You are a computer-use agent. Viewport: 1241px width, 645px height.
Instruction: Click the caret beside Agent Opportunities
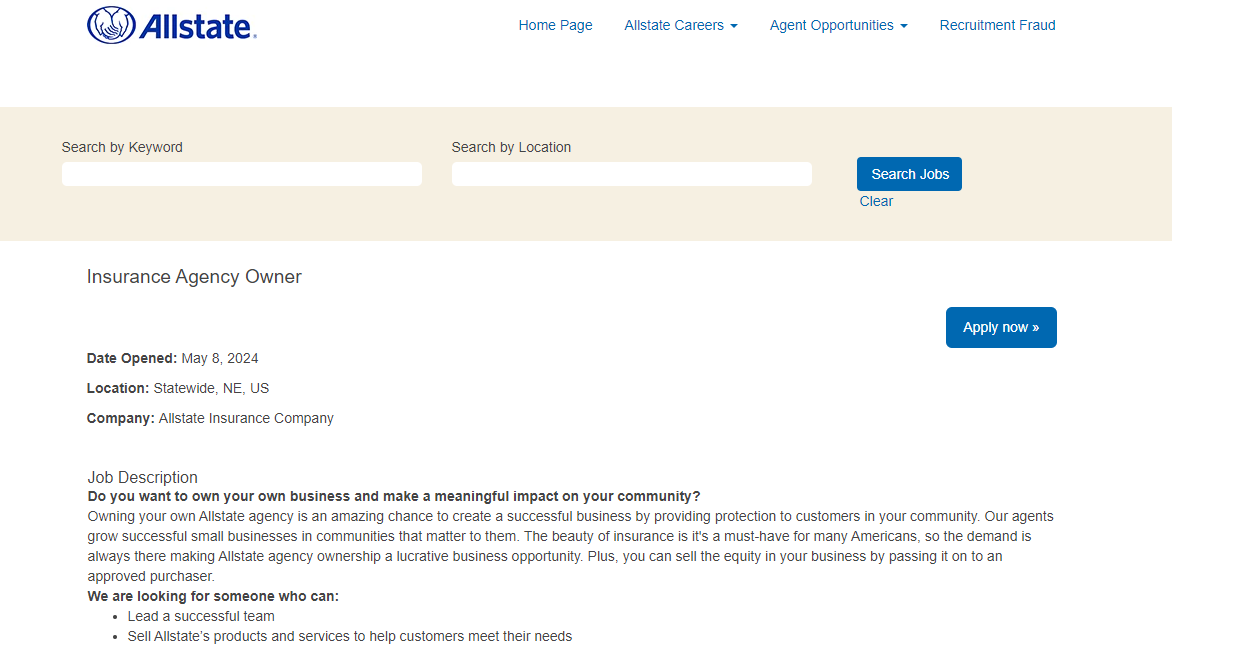coord(904,25)
